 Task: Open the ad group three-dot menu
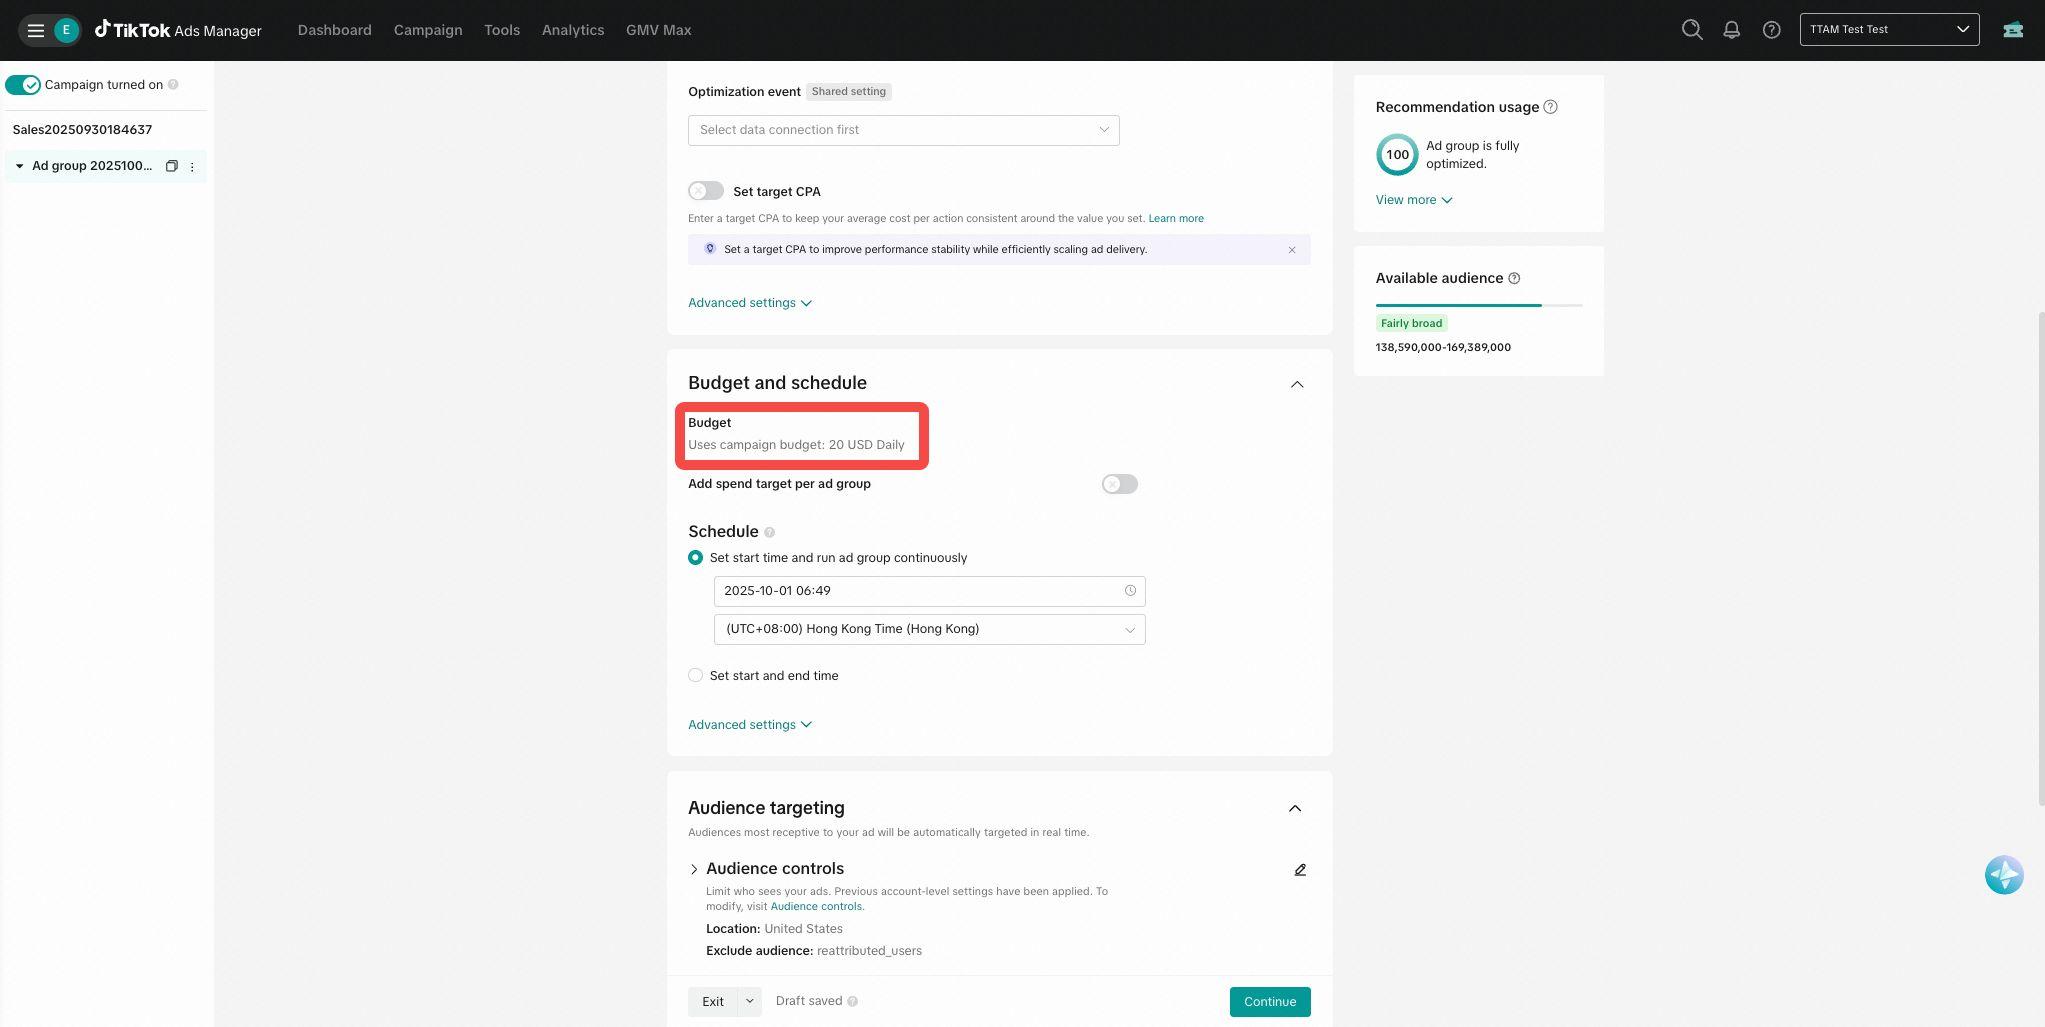192,167
